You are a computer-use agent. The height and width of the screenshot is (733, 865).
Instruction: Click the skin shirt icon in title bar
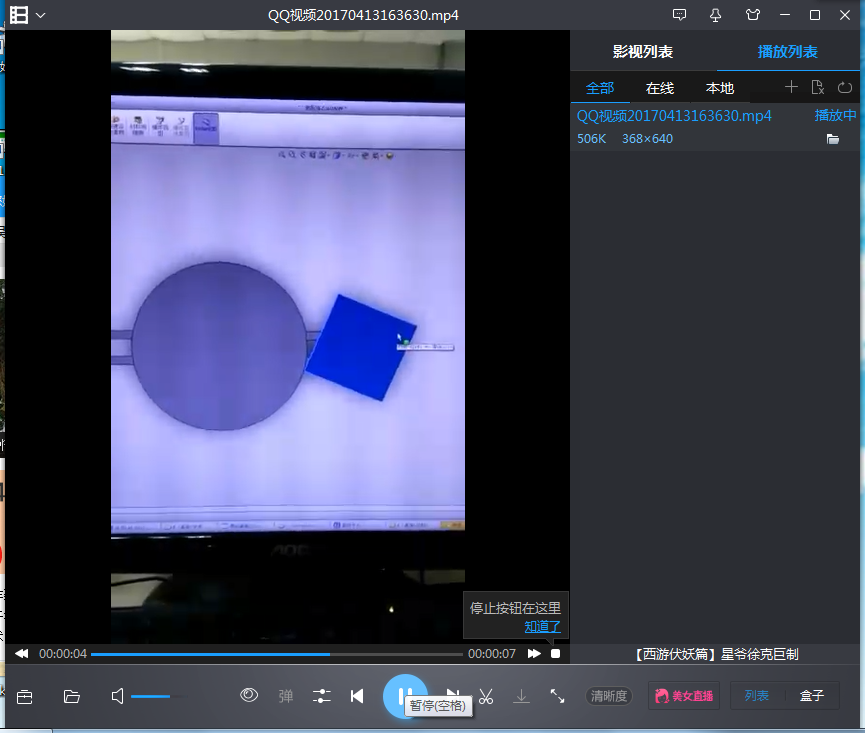point(753,15)
